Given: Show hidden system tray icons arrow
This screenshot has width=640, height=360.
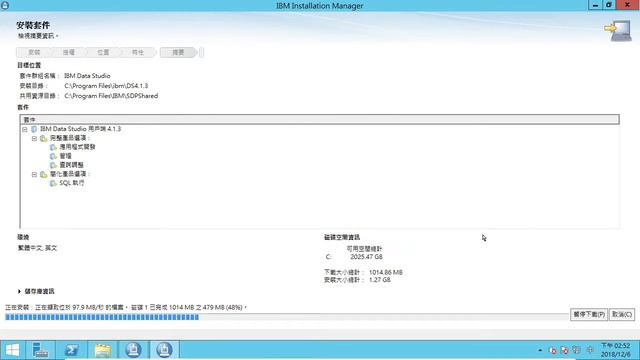Looking at the screenshot, I should [x=540, y=350].
